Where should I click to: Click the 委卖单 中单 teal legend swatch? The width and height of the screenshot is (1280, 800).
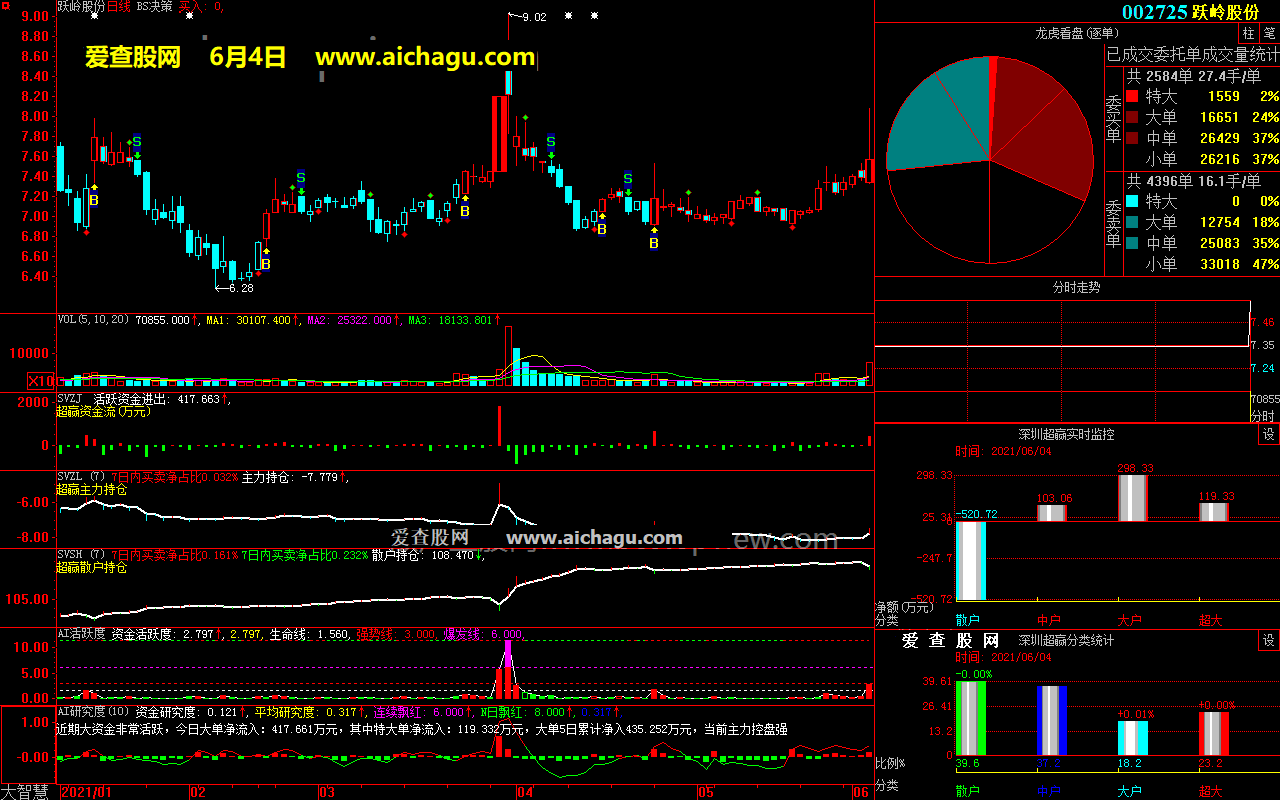pos(1132,243)
